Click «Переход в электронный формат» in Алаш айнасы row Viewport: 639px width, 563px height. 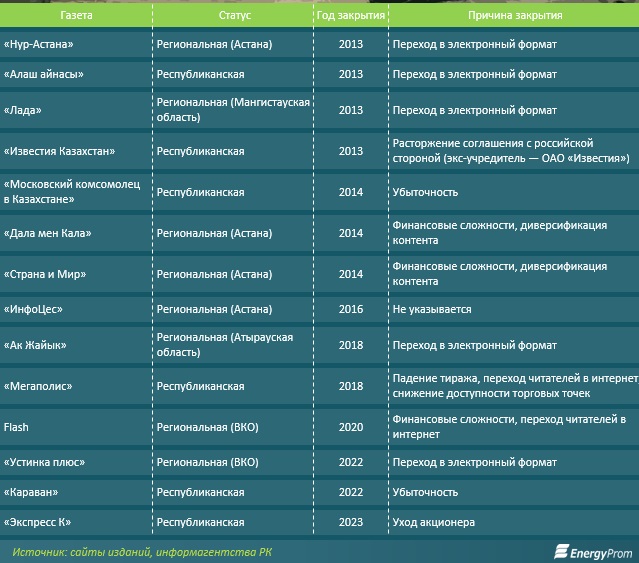coord(474,74)
